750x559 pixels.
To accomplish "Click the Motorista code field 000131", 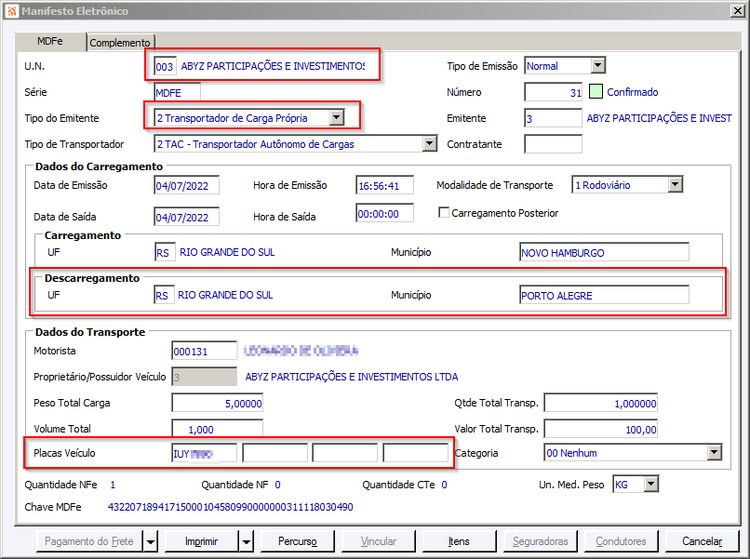I will 204,351.
